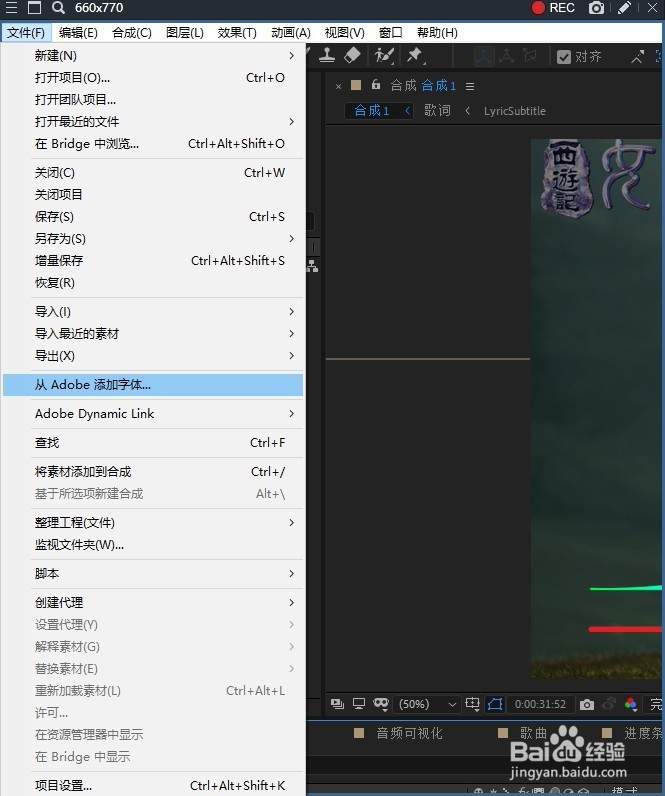665x796 pixels.
Task: Choose 增量保存 menu item
Action: tap(153, 260)
